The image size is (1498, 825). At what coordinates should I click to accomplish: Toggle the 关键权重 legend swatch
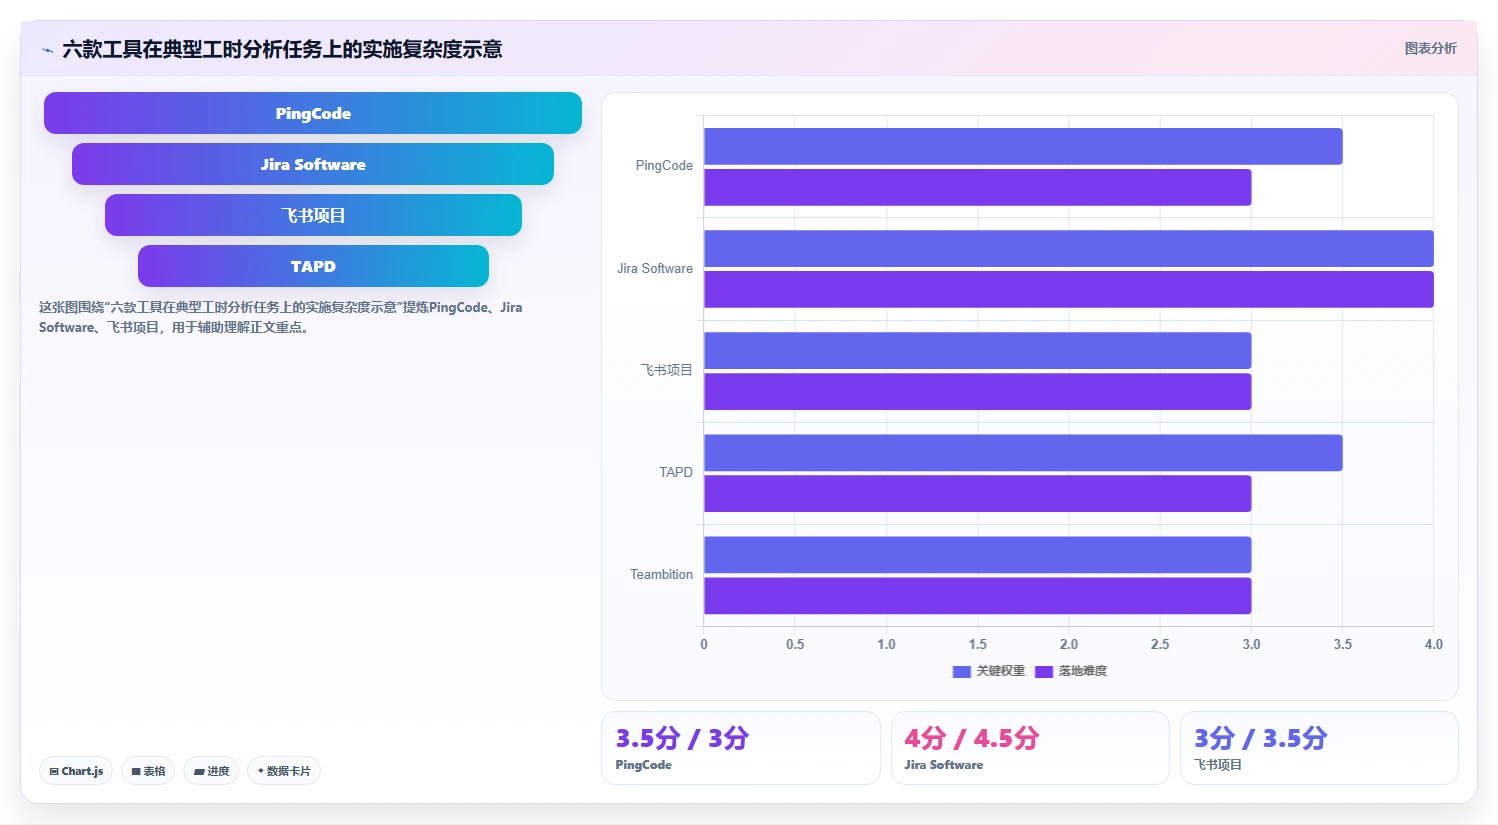(962, 672)
